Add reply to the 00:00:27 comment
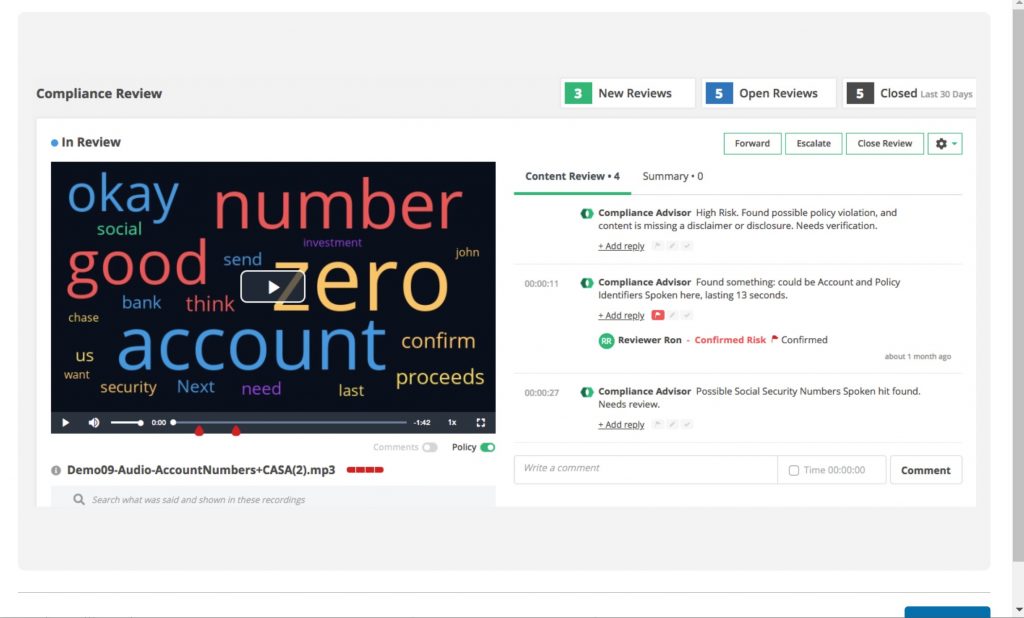Screen dimensions: 1024x618 (x=621, y=425)
